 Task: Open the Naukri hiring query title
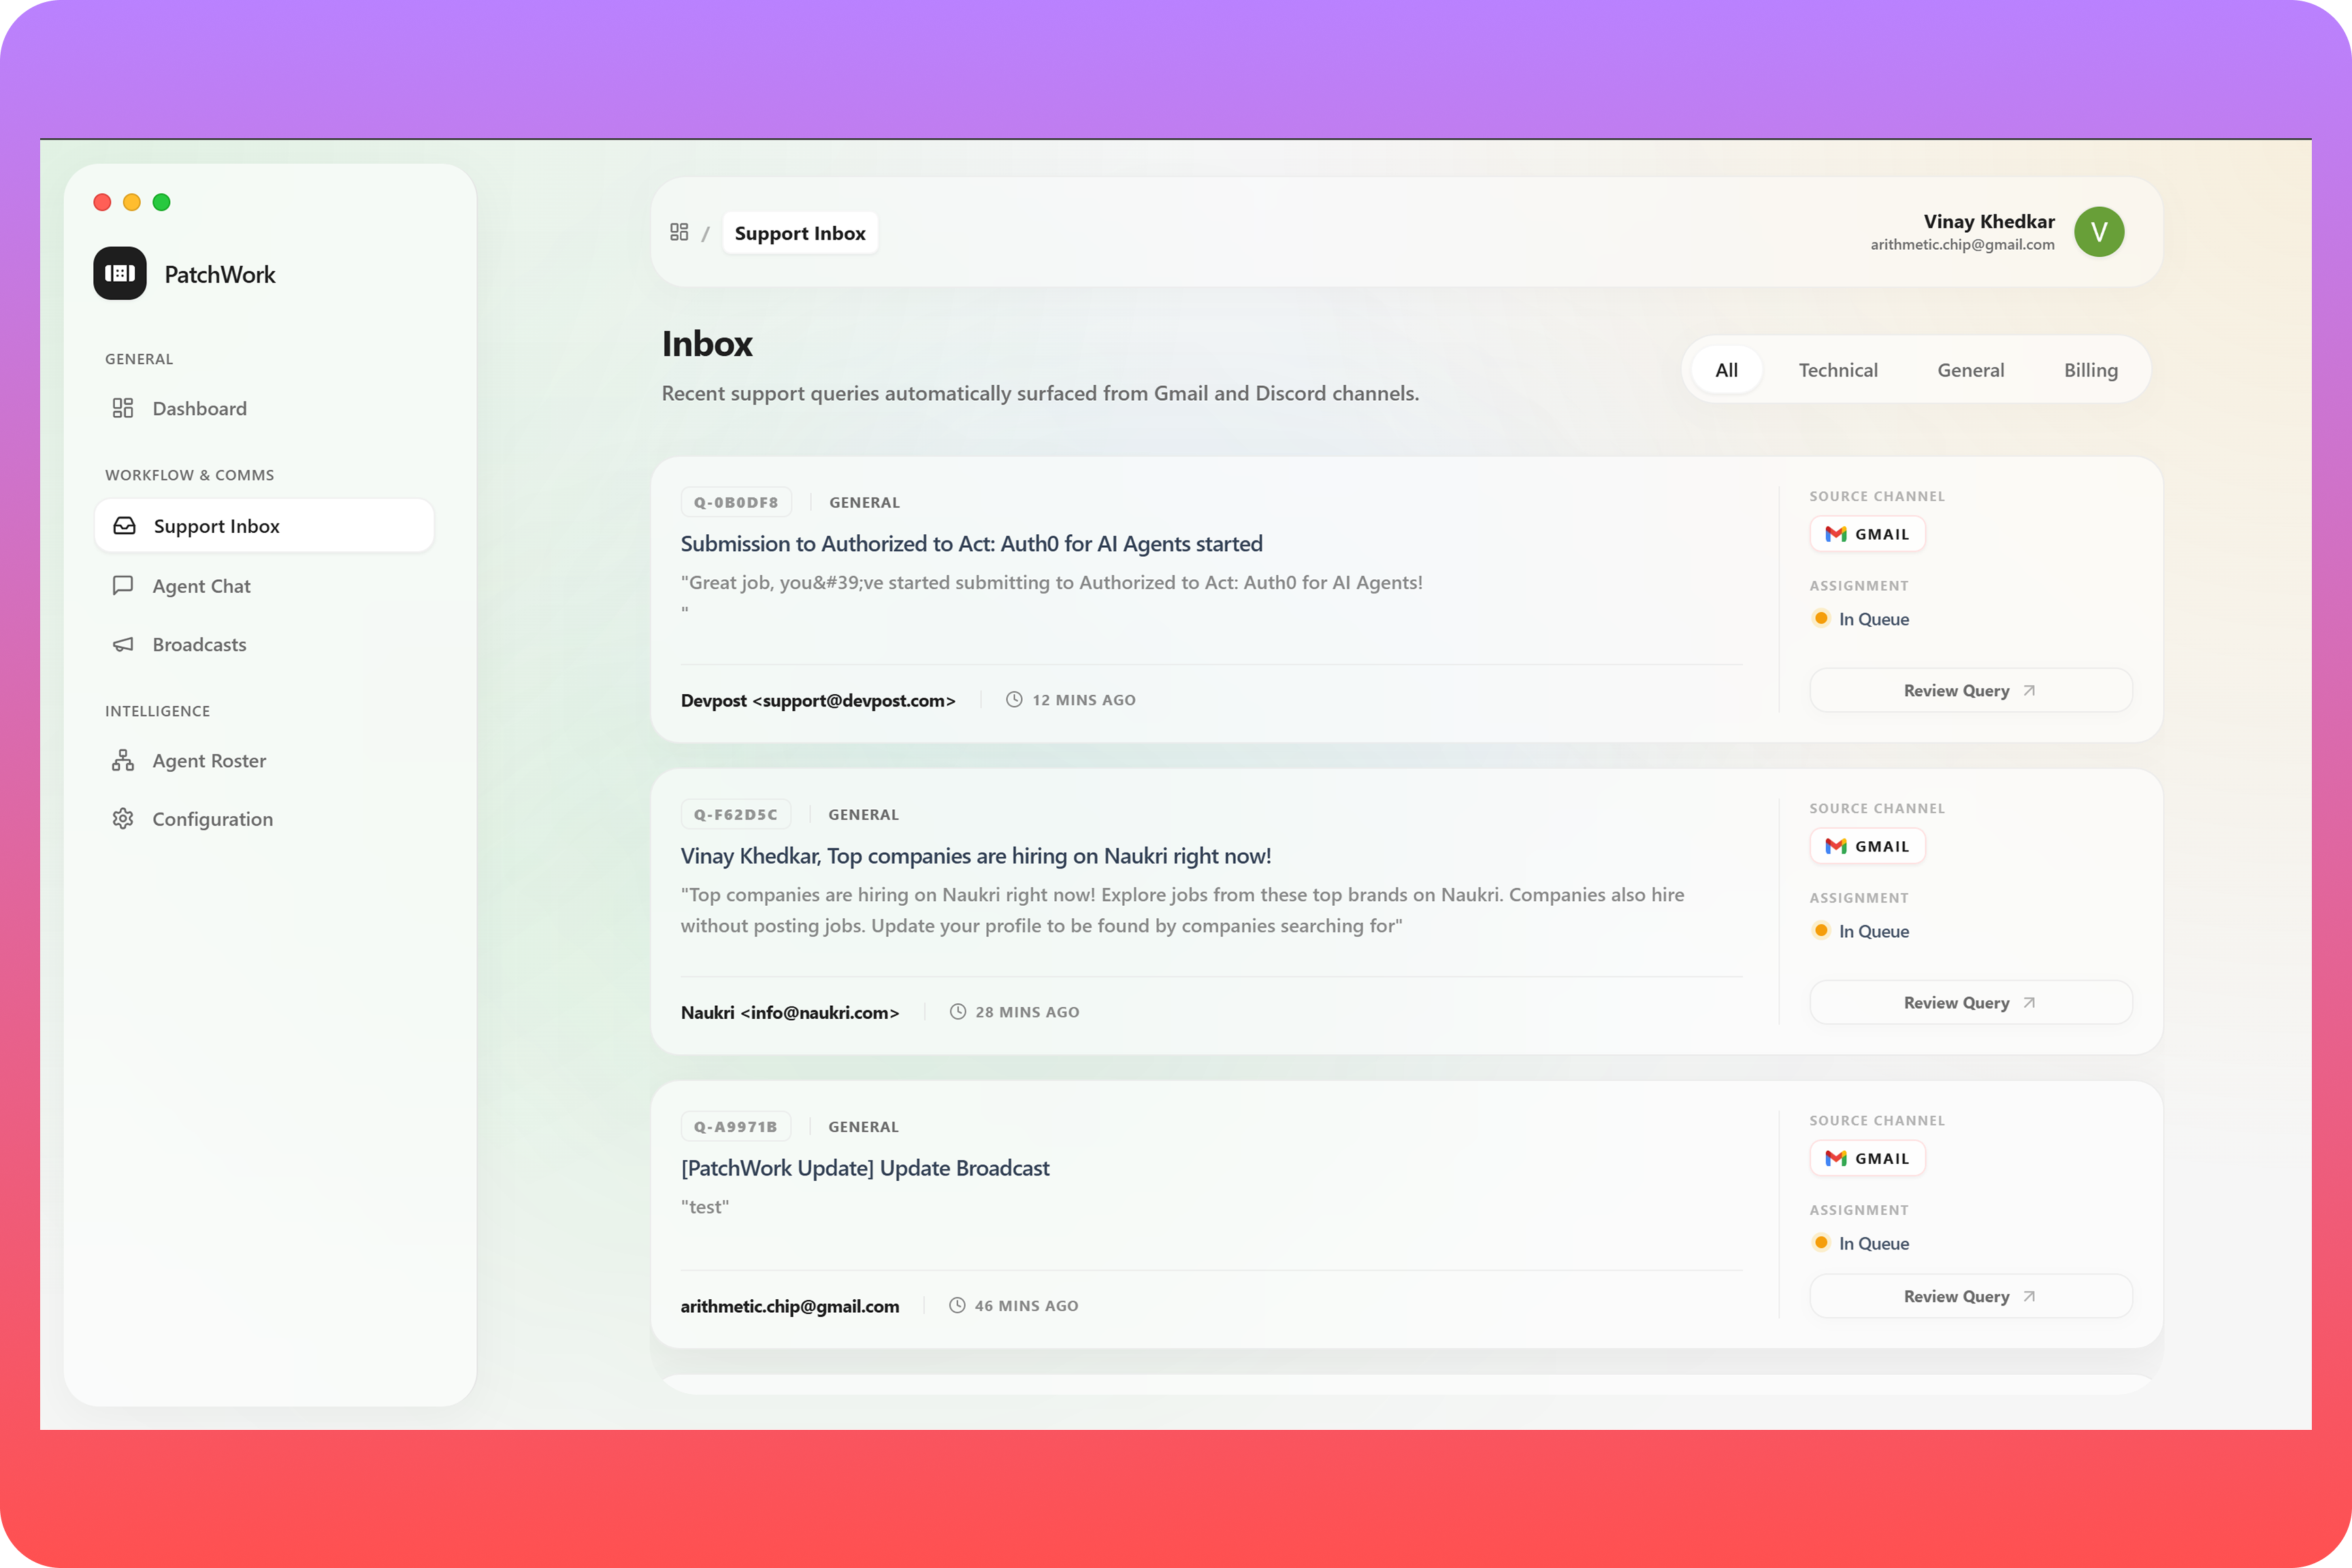pyautogui.click(x=975, y=856)
